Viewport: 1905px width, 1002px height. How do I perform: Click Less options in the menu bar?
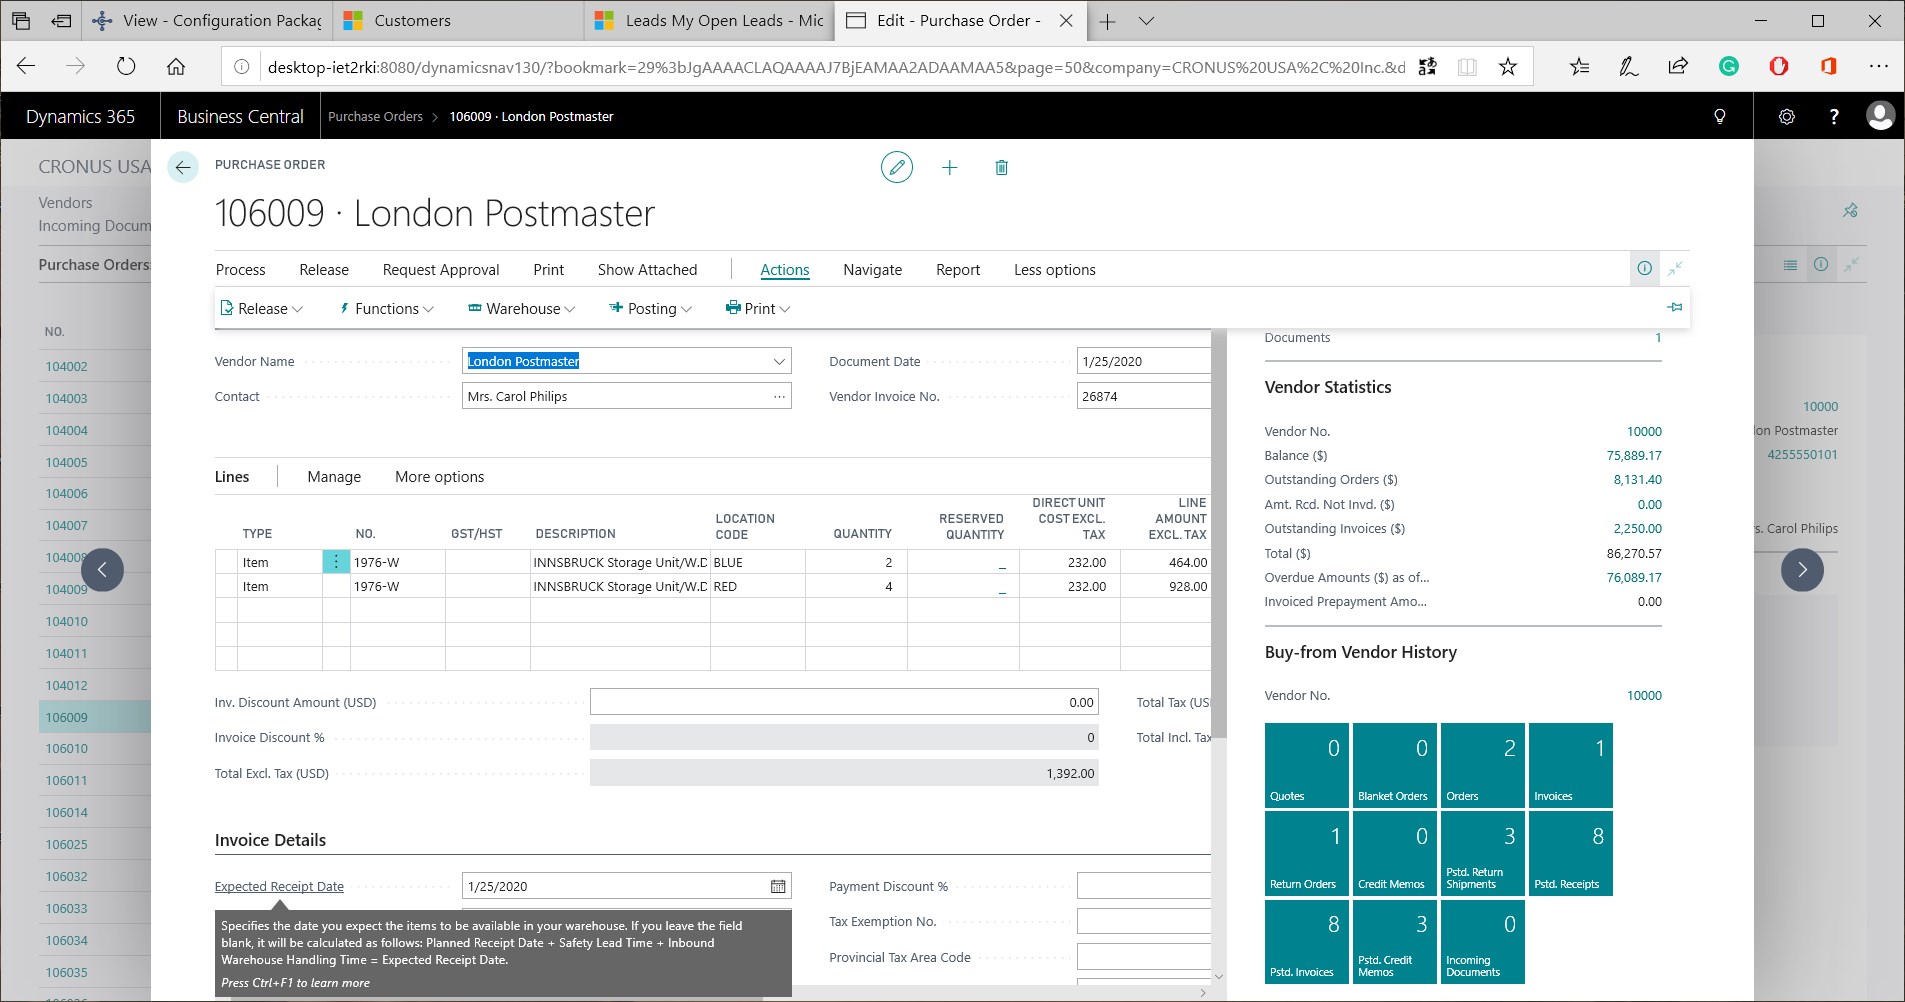pyautogui.click(x=1055, y=270)
